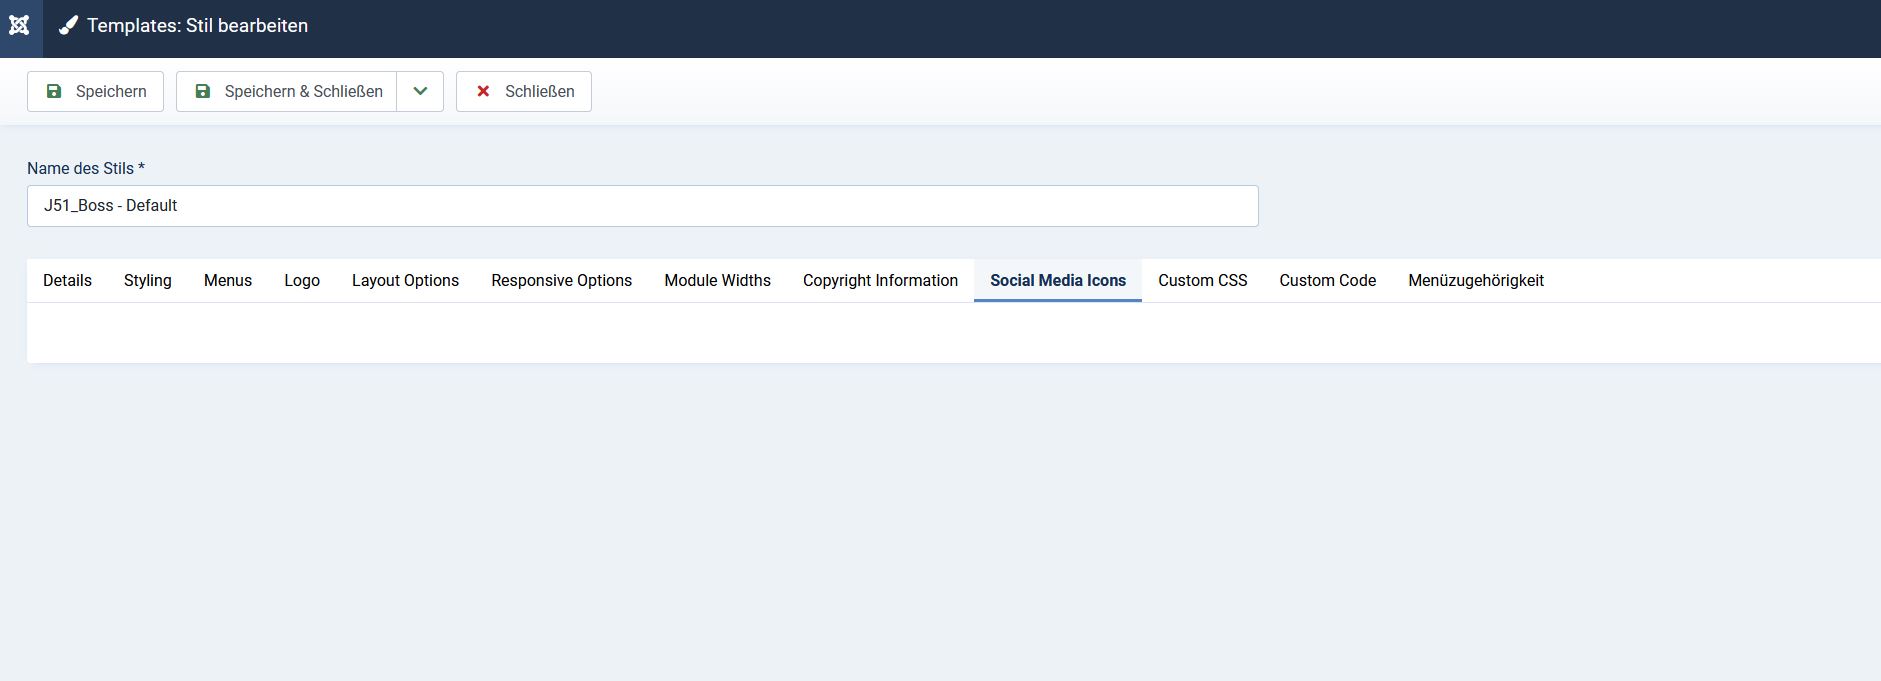Open the Copyright Information tab

click(x=880, y=281)
